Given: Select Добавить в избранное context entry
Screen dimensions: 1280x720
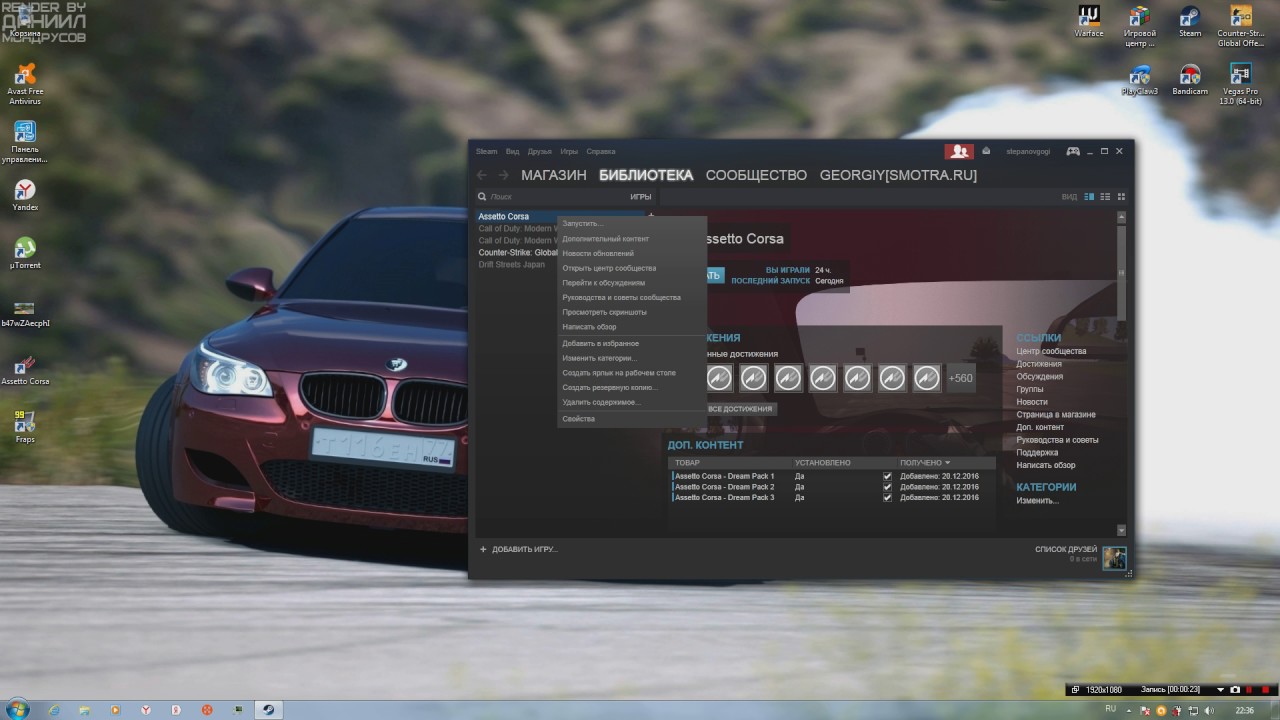Looking at the screenshot, I should [632, 344].
